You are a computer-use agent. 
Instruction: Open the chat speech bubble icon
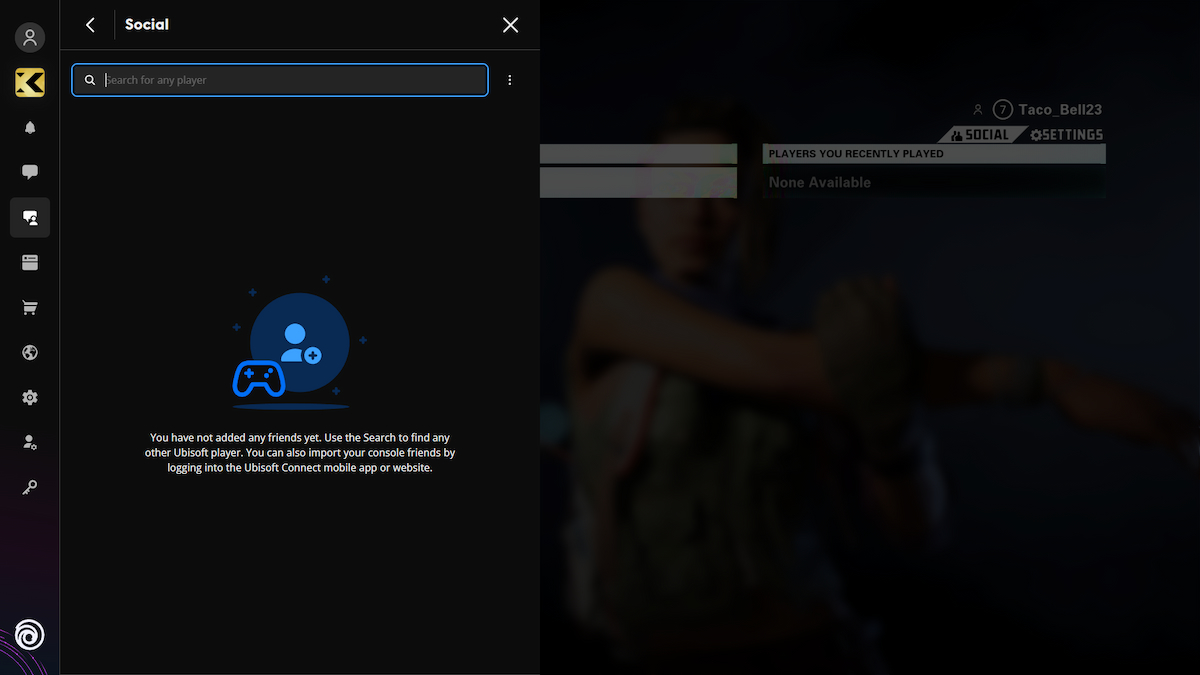[x=30, y=172]
